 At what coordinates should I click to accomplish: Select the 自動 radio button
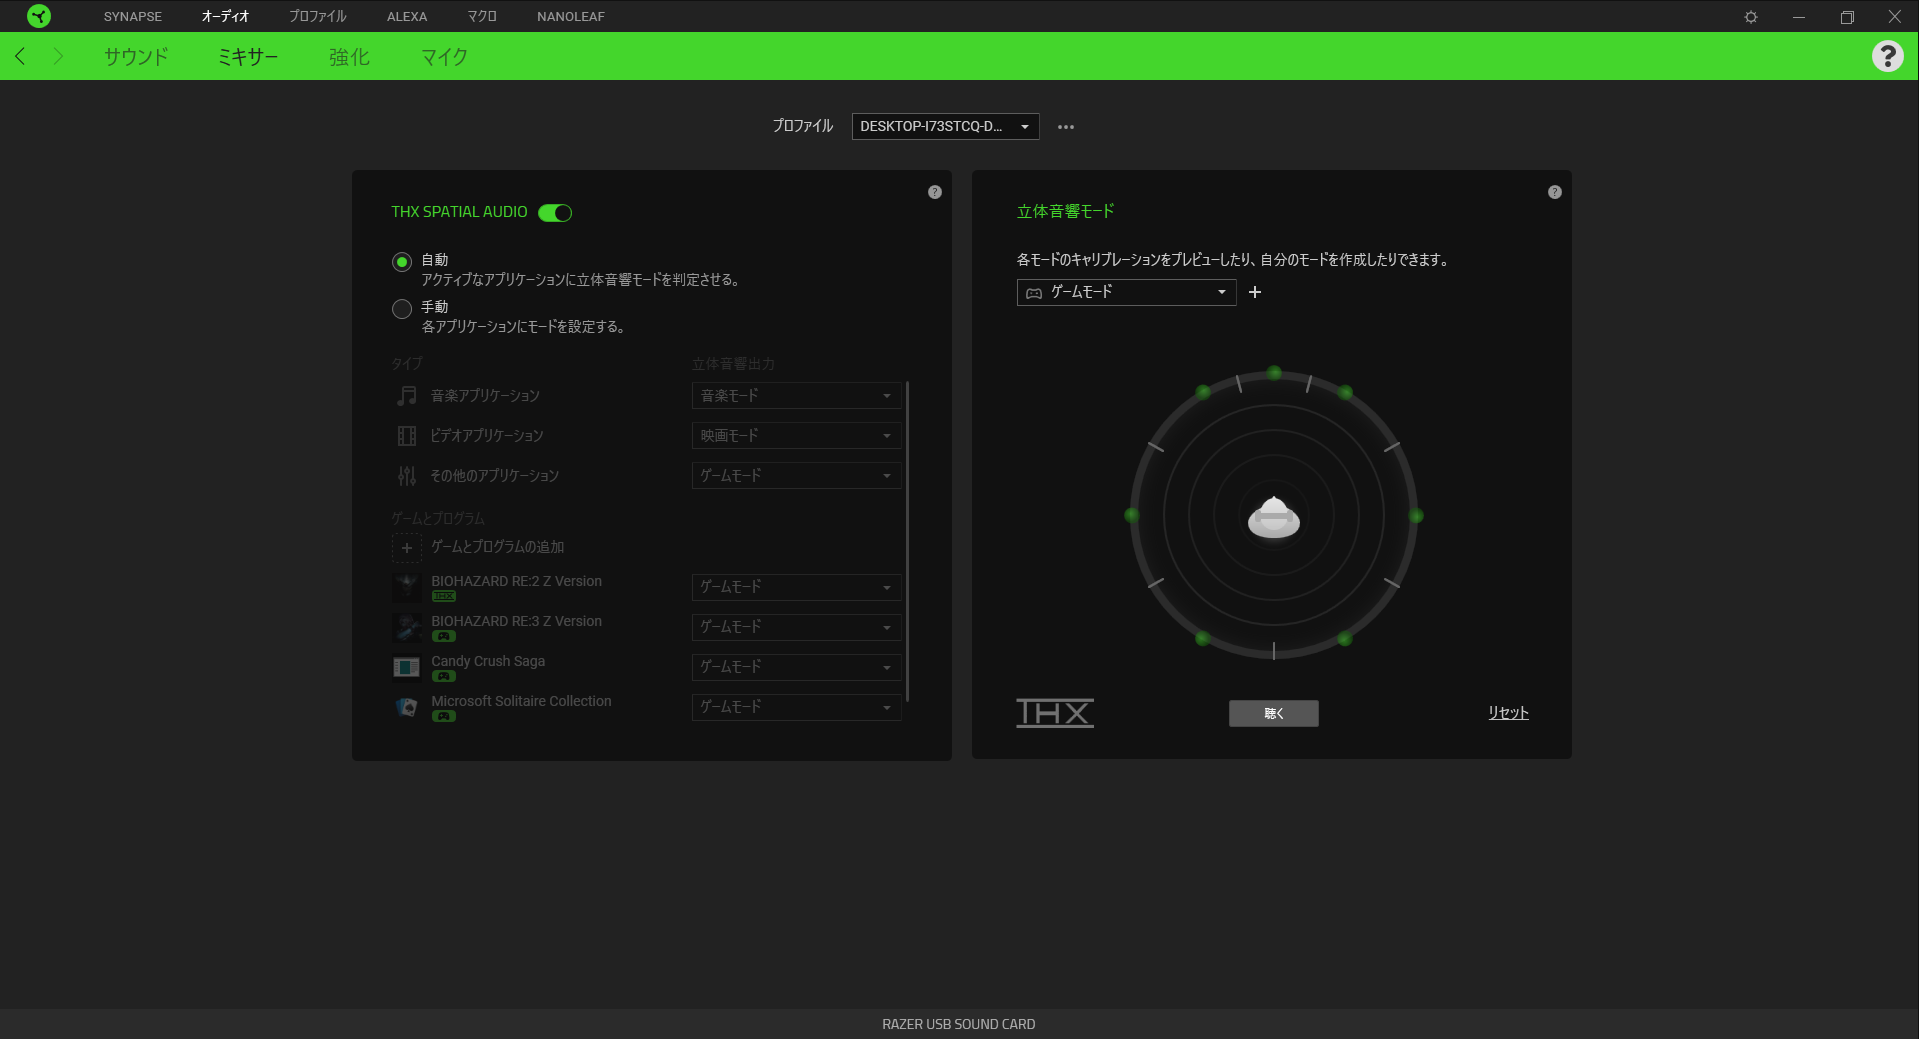pos(402,262)
